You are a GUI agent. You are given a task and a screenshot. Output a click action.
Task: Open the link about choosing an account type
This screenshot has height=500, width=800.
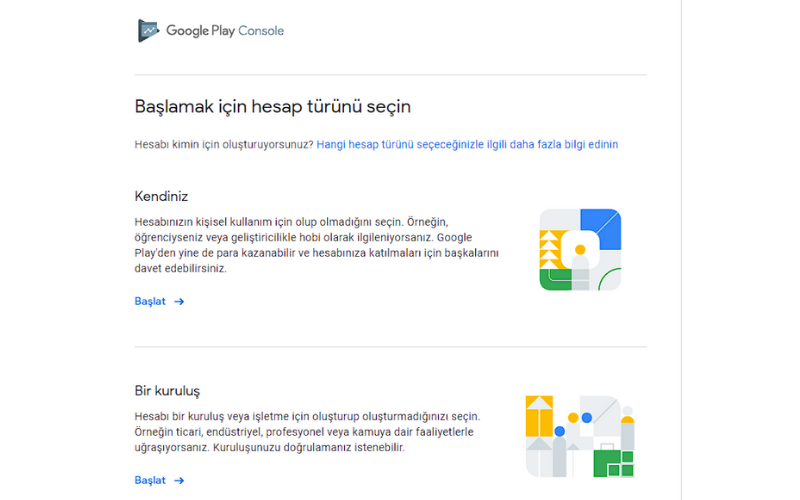(467, 144)
